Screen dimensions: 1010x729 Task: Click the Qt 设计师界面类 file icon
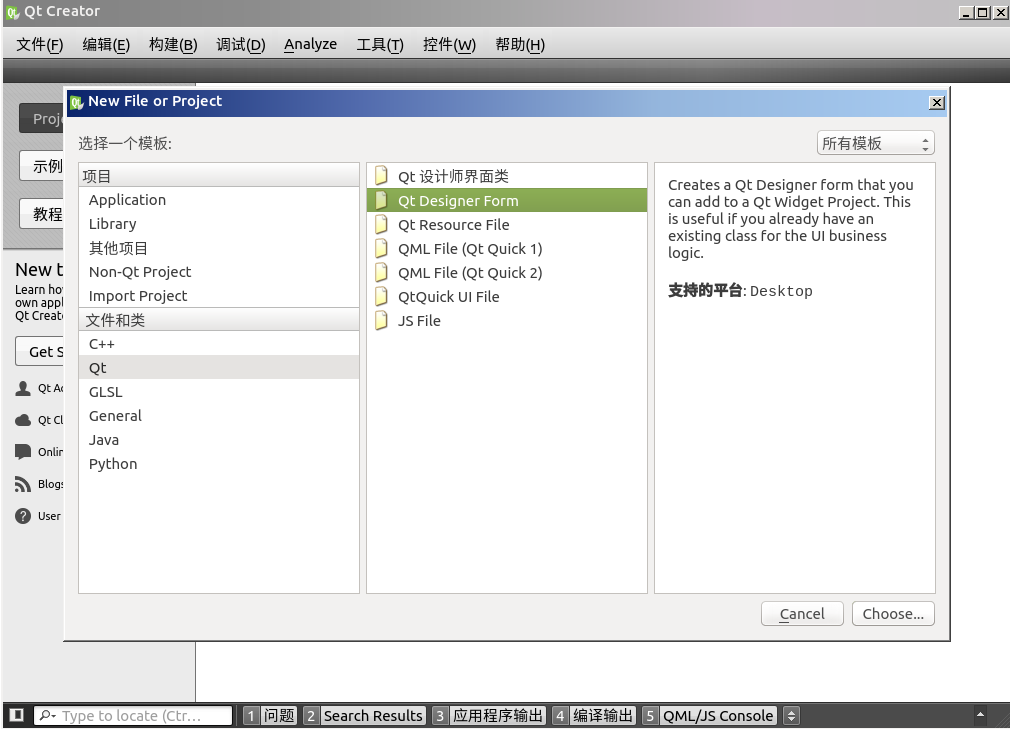tap(381, 176)
